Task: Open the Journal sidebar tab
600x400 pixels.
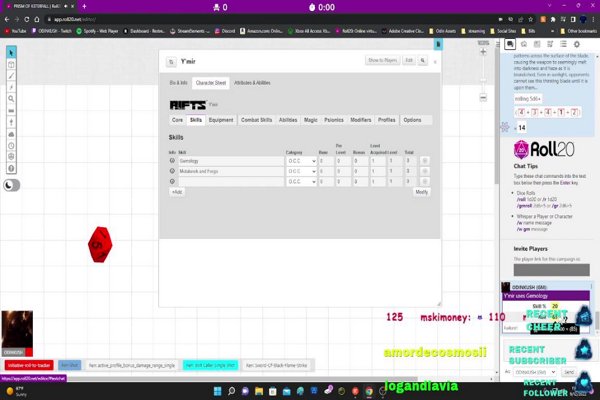Action: pyautogui.click(x=537, y=44)
